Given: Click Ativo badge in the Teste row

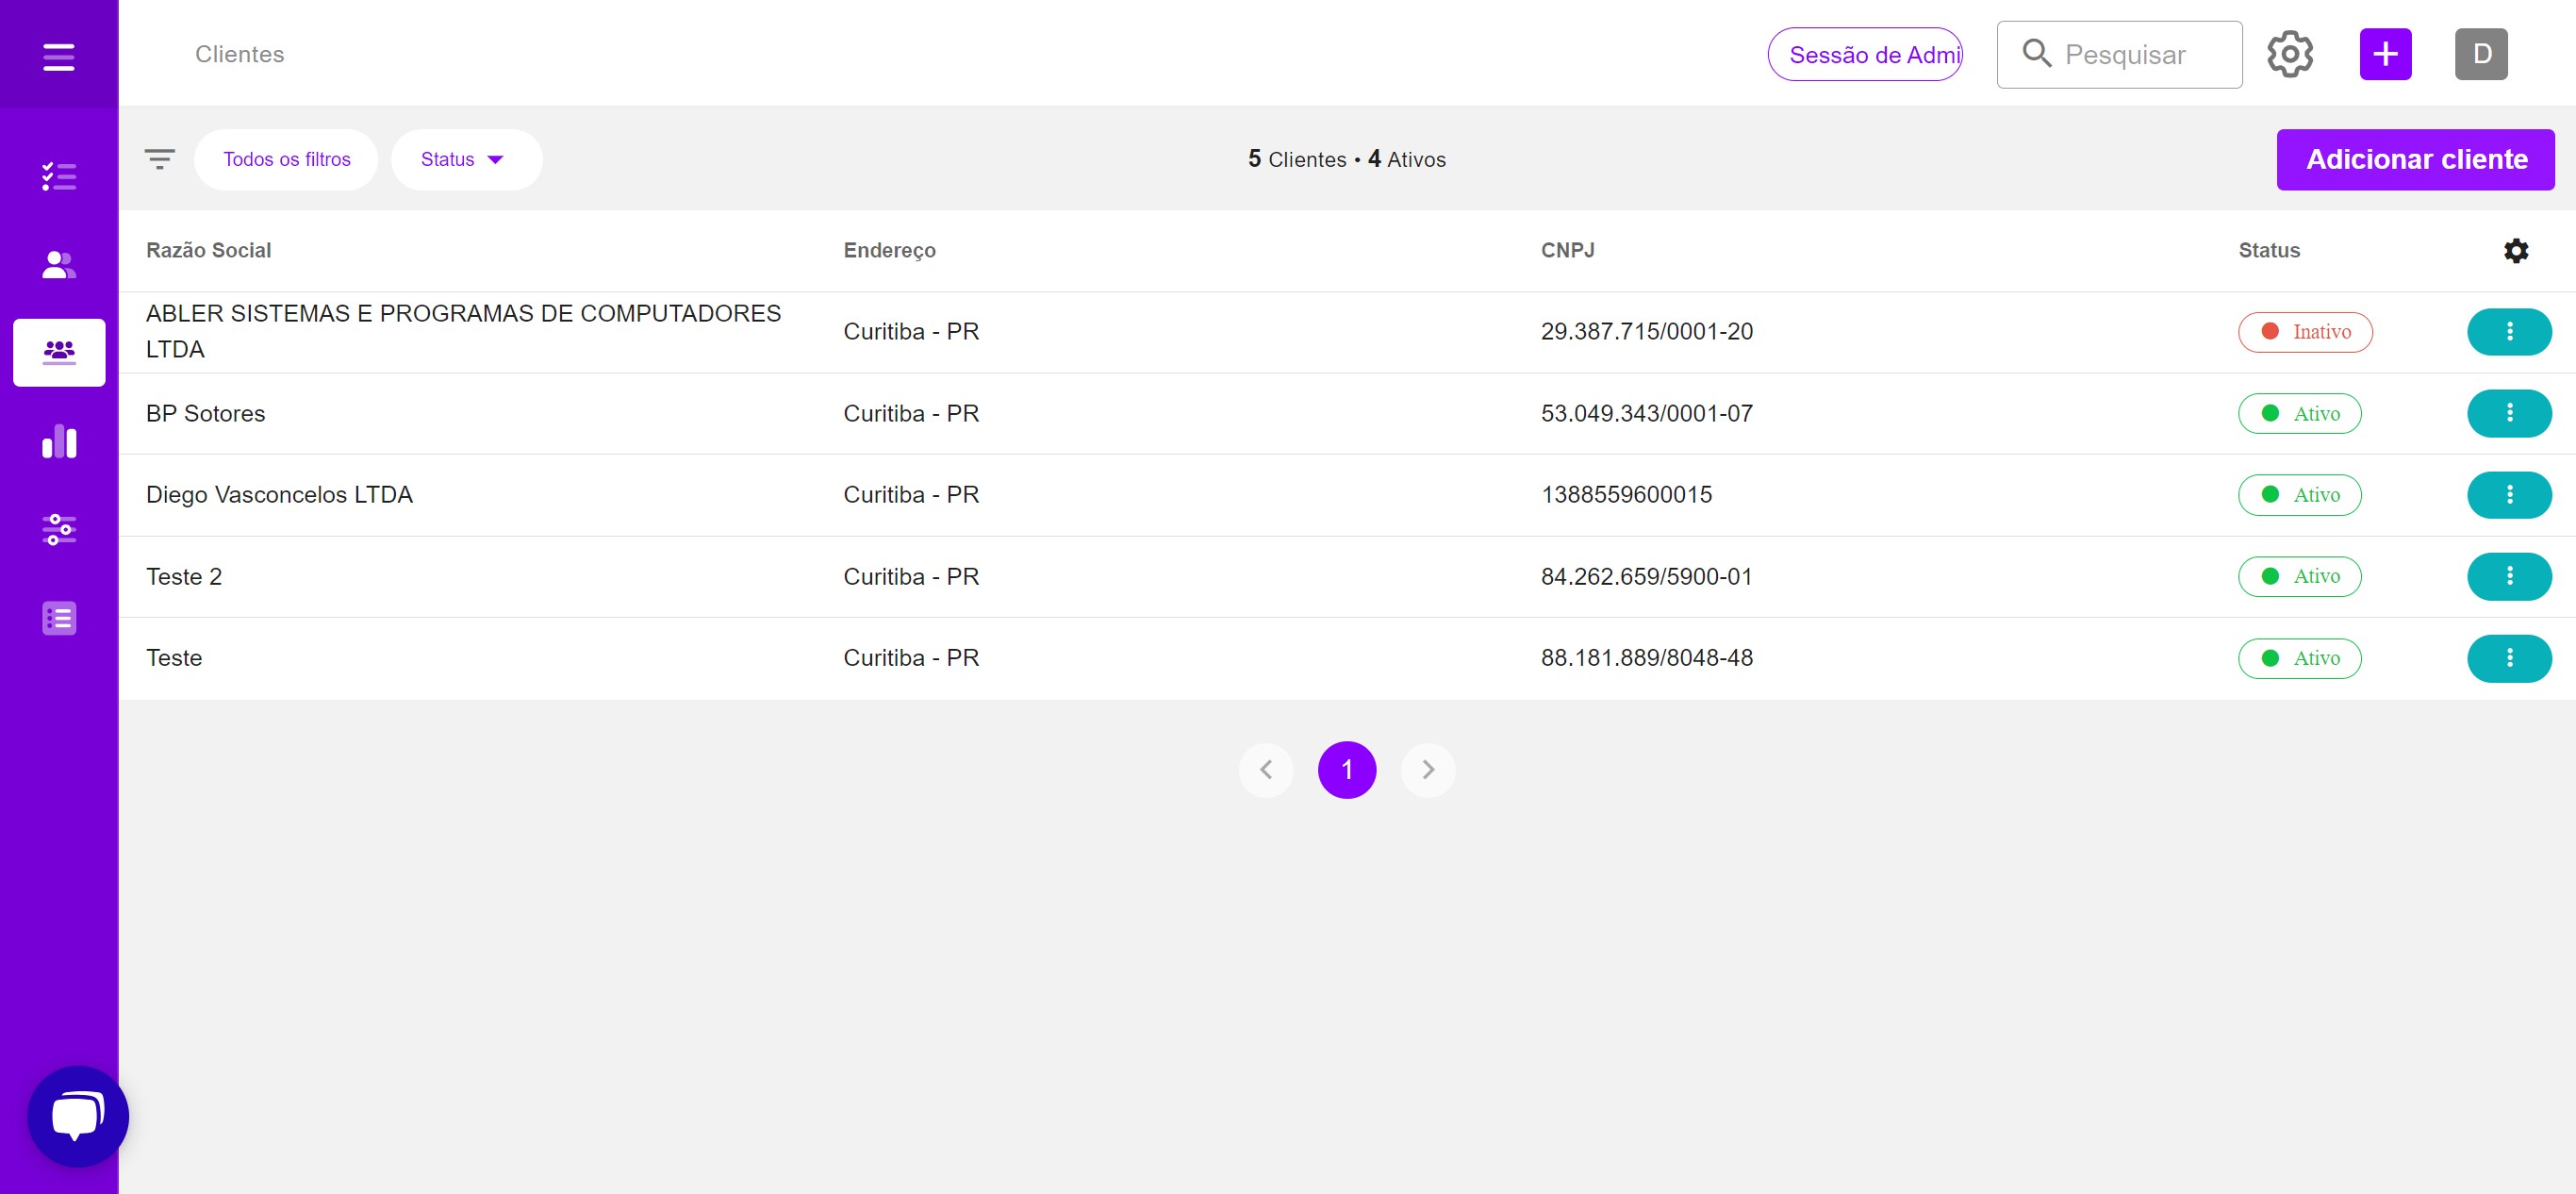Looking at the screenshot, I should click(x=2299, y=658).
